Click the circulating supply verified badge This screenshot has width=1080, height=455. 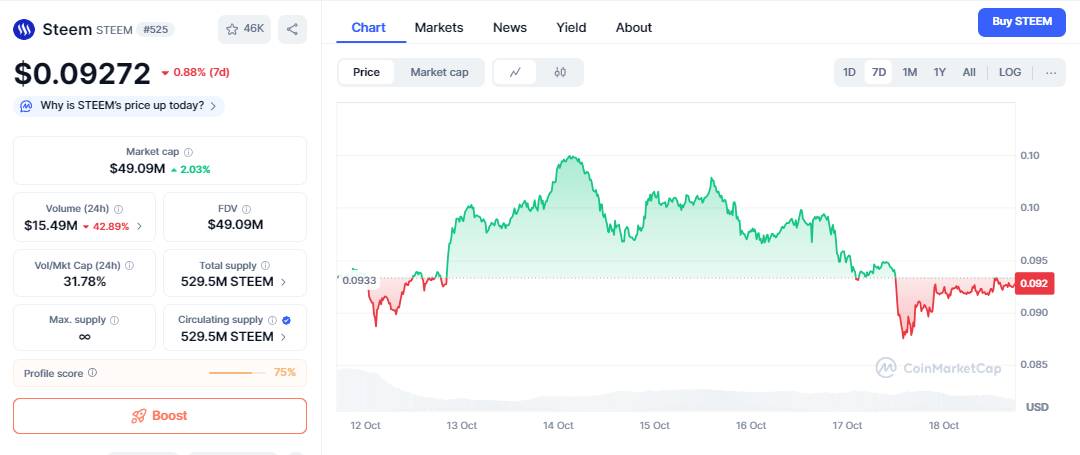coord(287,320)
